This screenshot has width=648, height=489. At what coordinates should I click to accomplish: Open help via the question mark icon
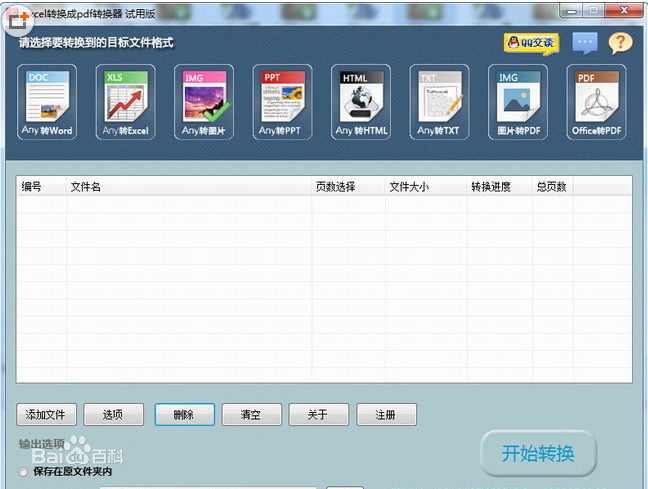pos(621,43)
